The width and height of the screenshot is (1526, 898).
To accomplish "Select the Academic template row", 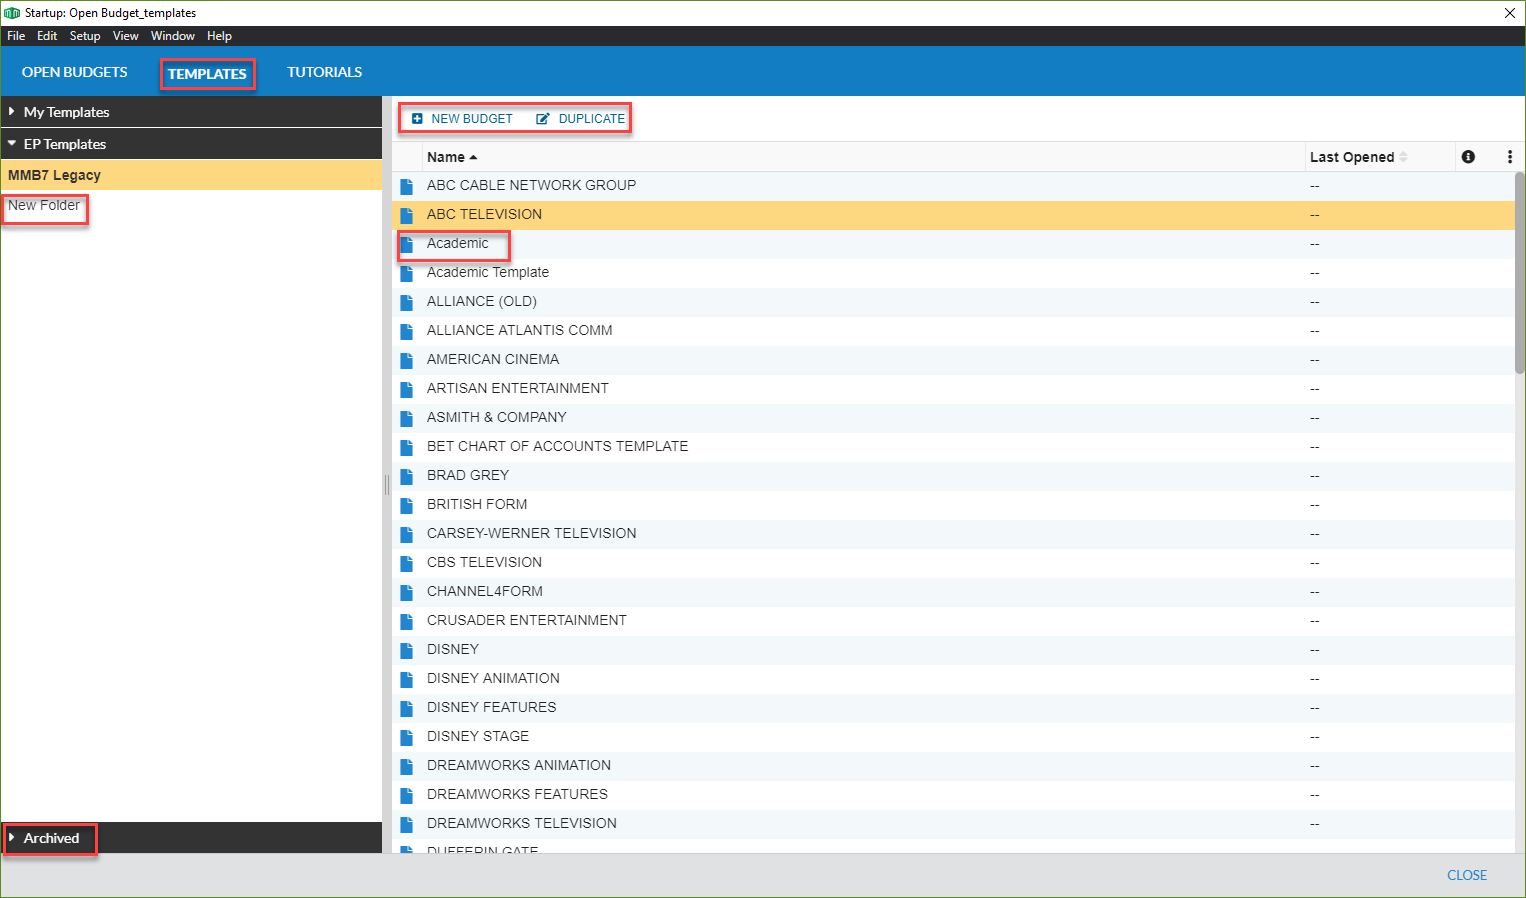I will pyautogui.click(x=953, y=244).
